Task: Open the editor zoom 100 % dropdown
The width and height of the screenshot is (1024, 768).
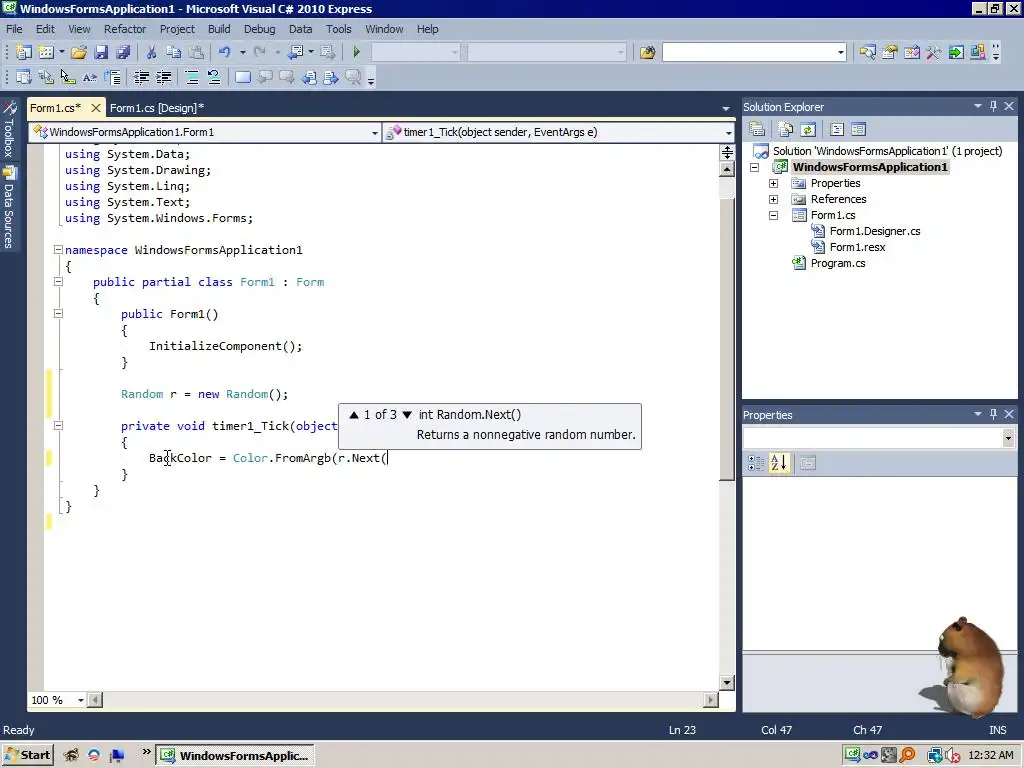Action: 81,700
